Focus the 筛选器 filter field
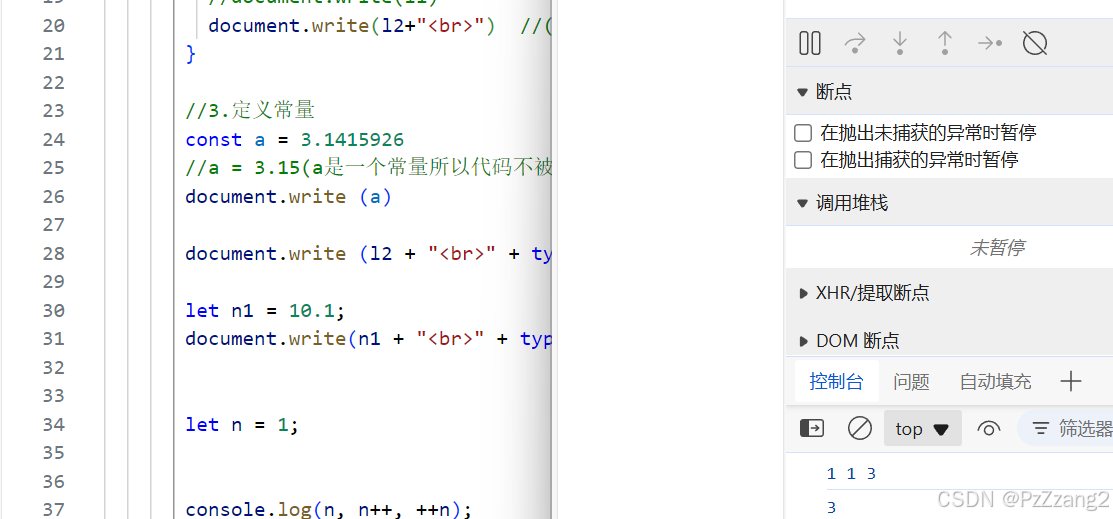 (x=1065, y=428)
